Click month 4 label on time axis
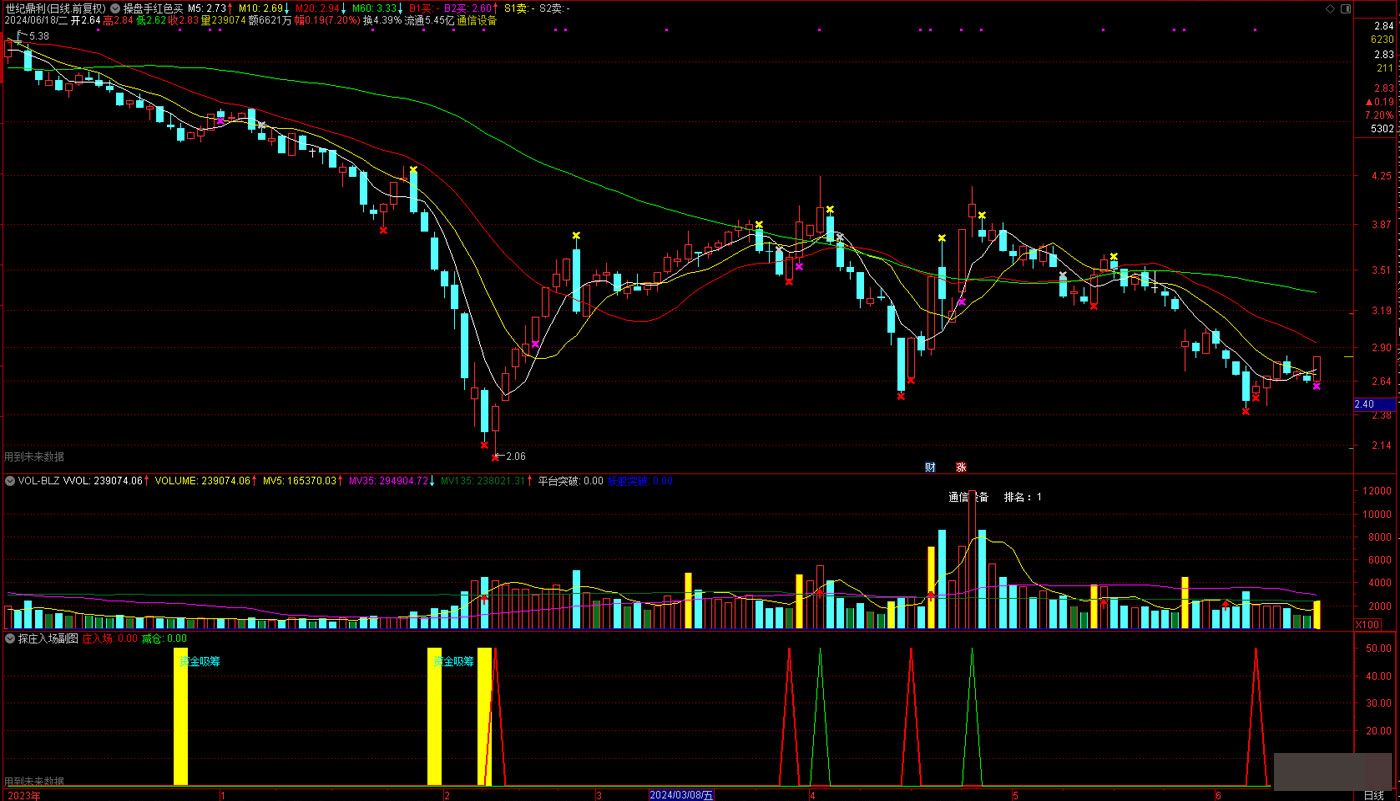Viewport: 1400px width, 801px height. [812, 796]
